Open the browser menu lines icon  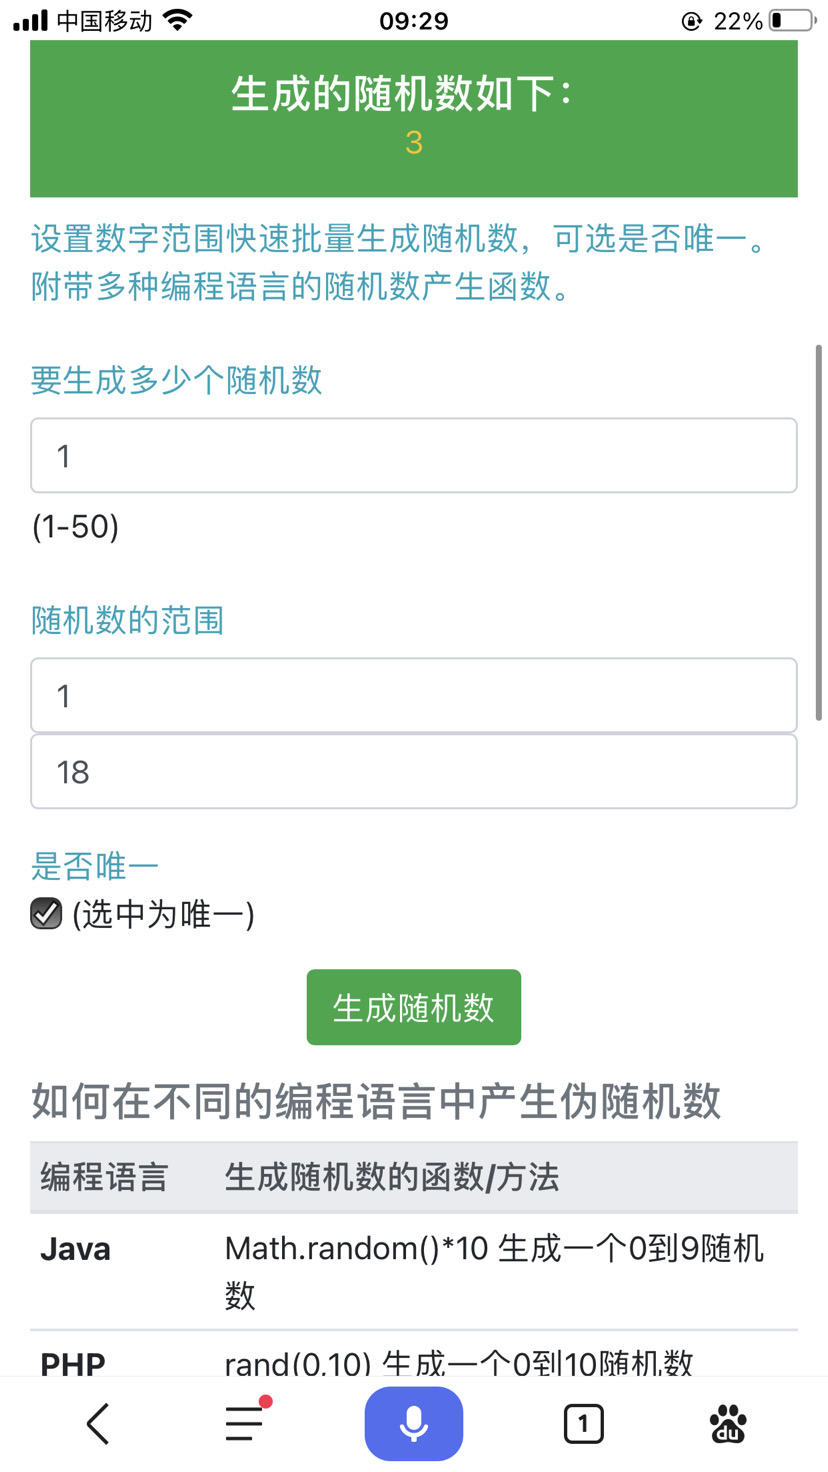(246, 1421)
